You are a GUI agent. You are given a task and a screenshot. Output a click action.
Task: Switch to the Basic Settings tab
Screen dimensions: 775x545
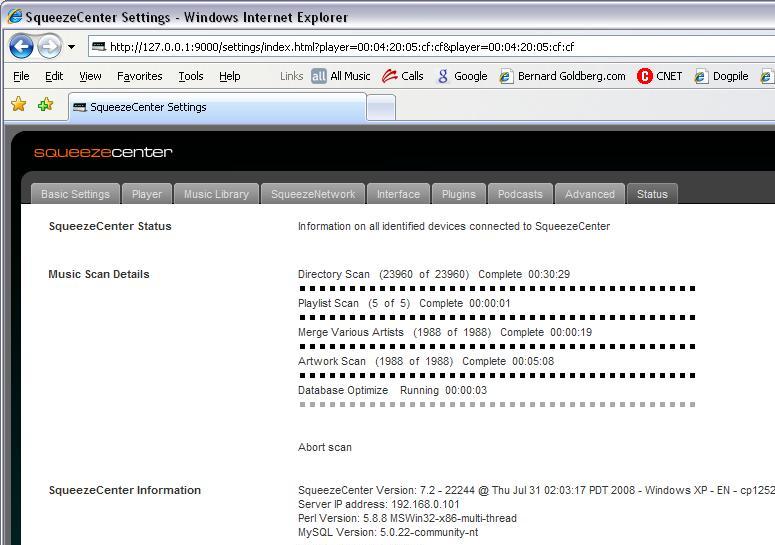(75, 194)
